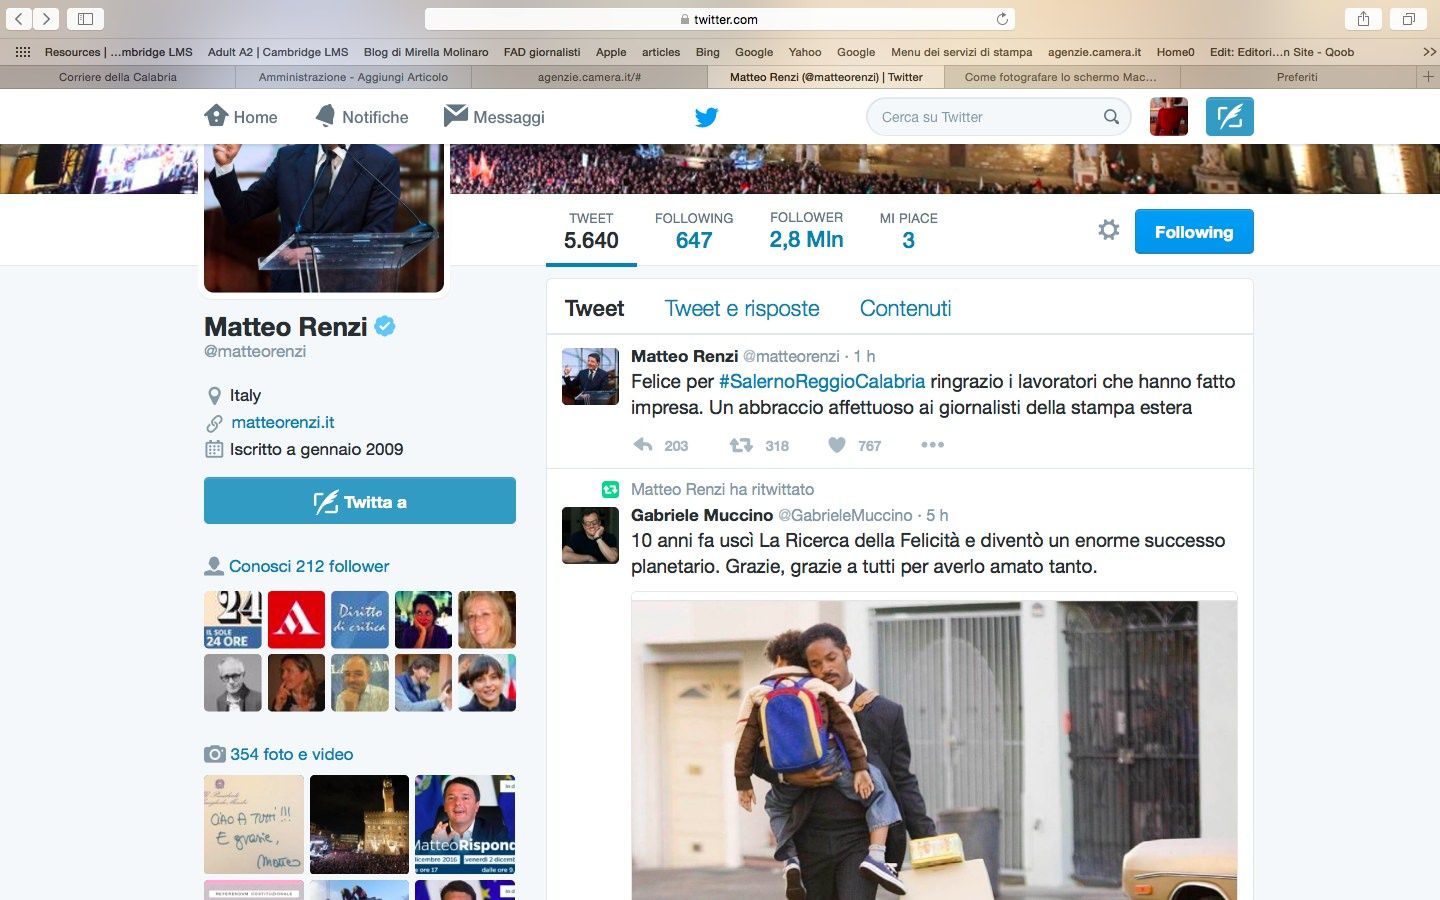Open the compose tweet icon top right
The image size is (1440, 900).
point(1230,116)
